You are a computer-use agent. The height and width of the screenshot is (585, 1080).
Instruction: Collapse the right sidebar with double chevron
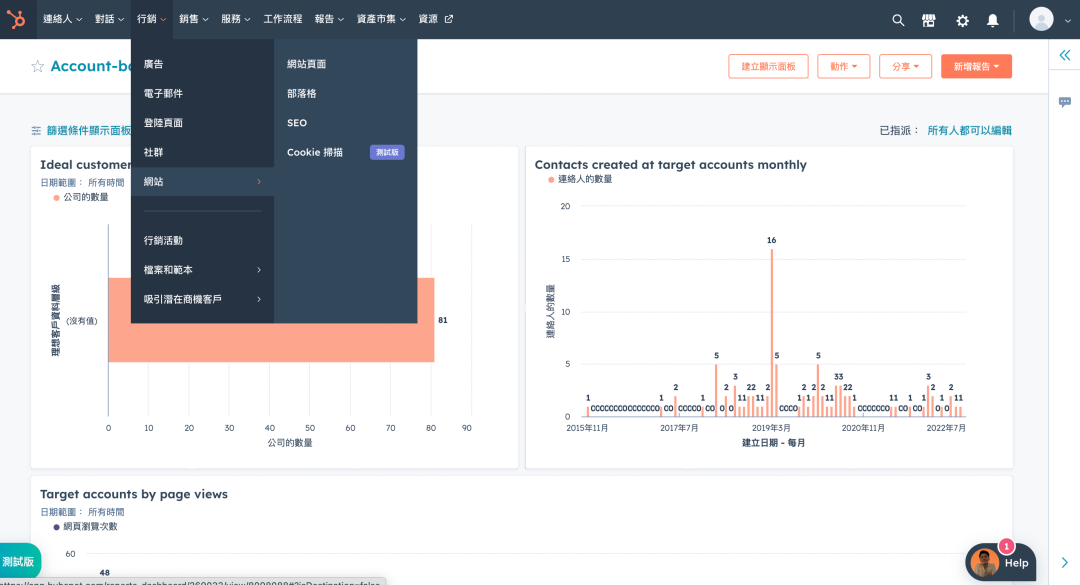[1064, 56]
